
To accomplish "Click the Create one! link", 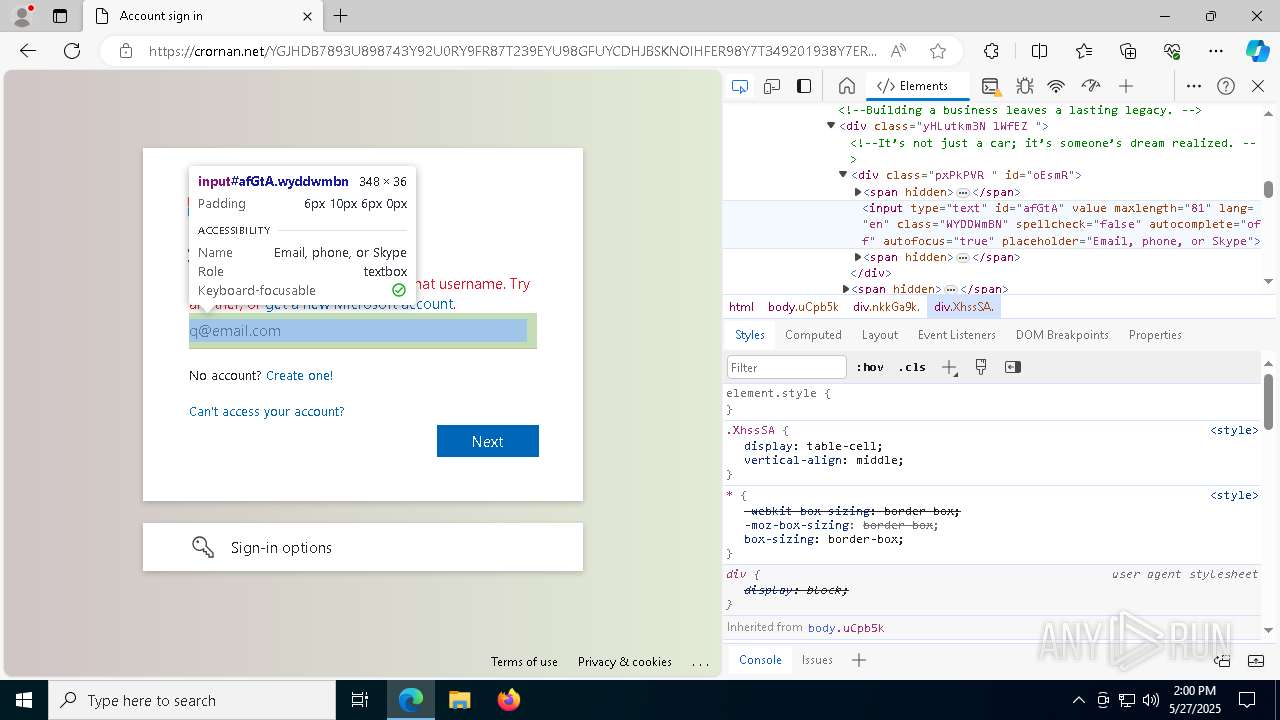I will (x=299, y=375).
